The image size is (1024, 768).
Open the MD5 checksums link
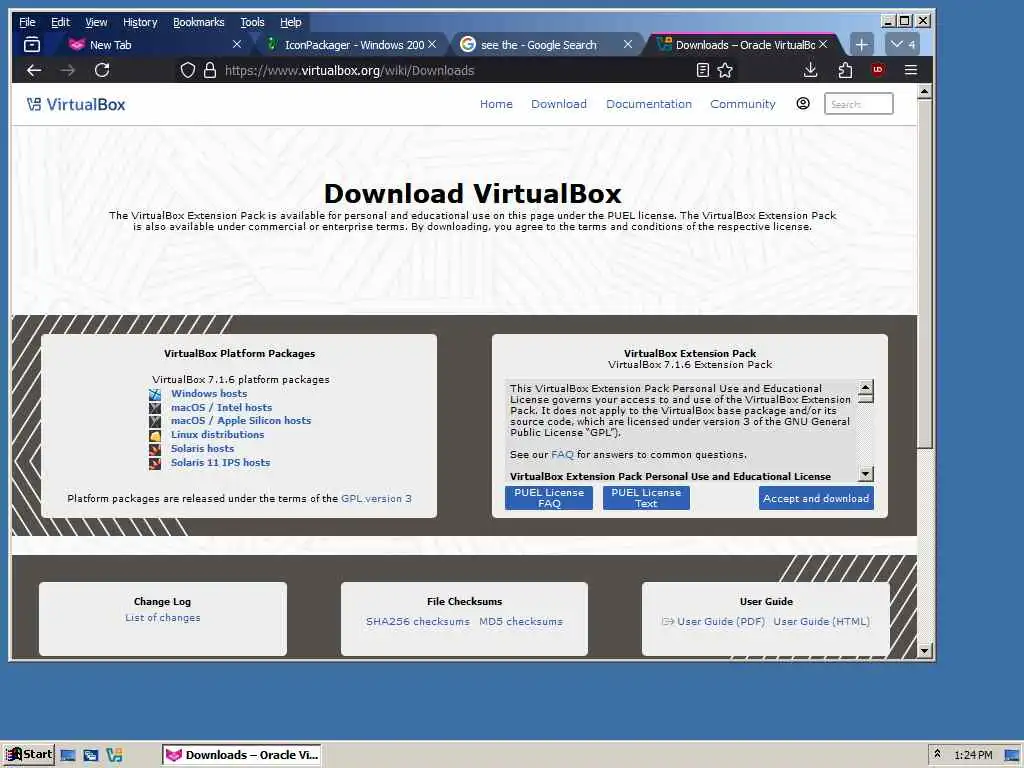pos(520,622)
